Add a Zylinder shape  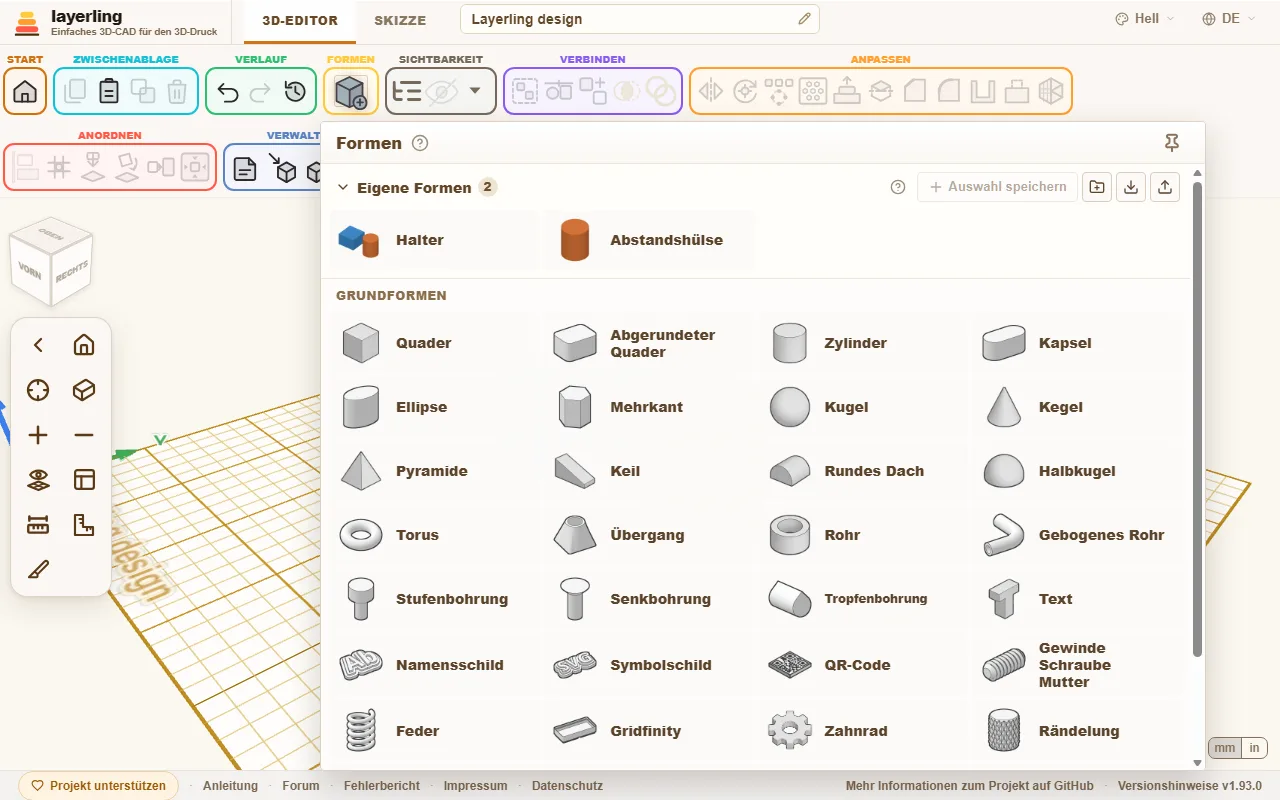862,343
